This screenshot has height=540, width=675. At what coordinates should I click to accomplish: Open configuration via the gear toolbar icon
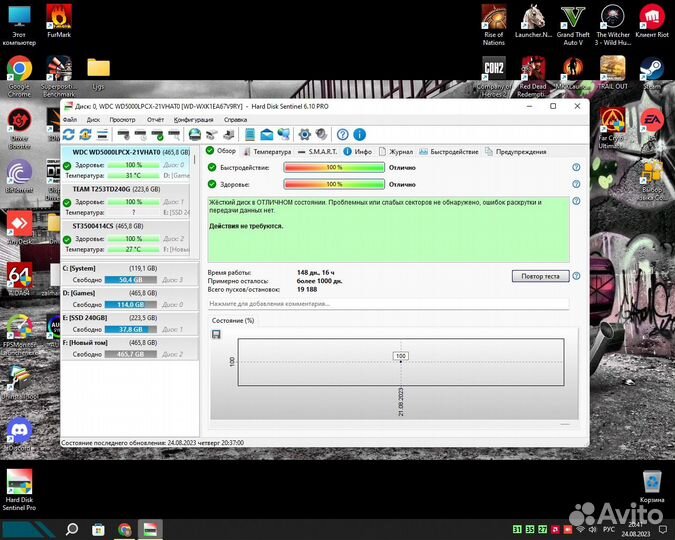(304, 135)
